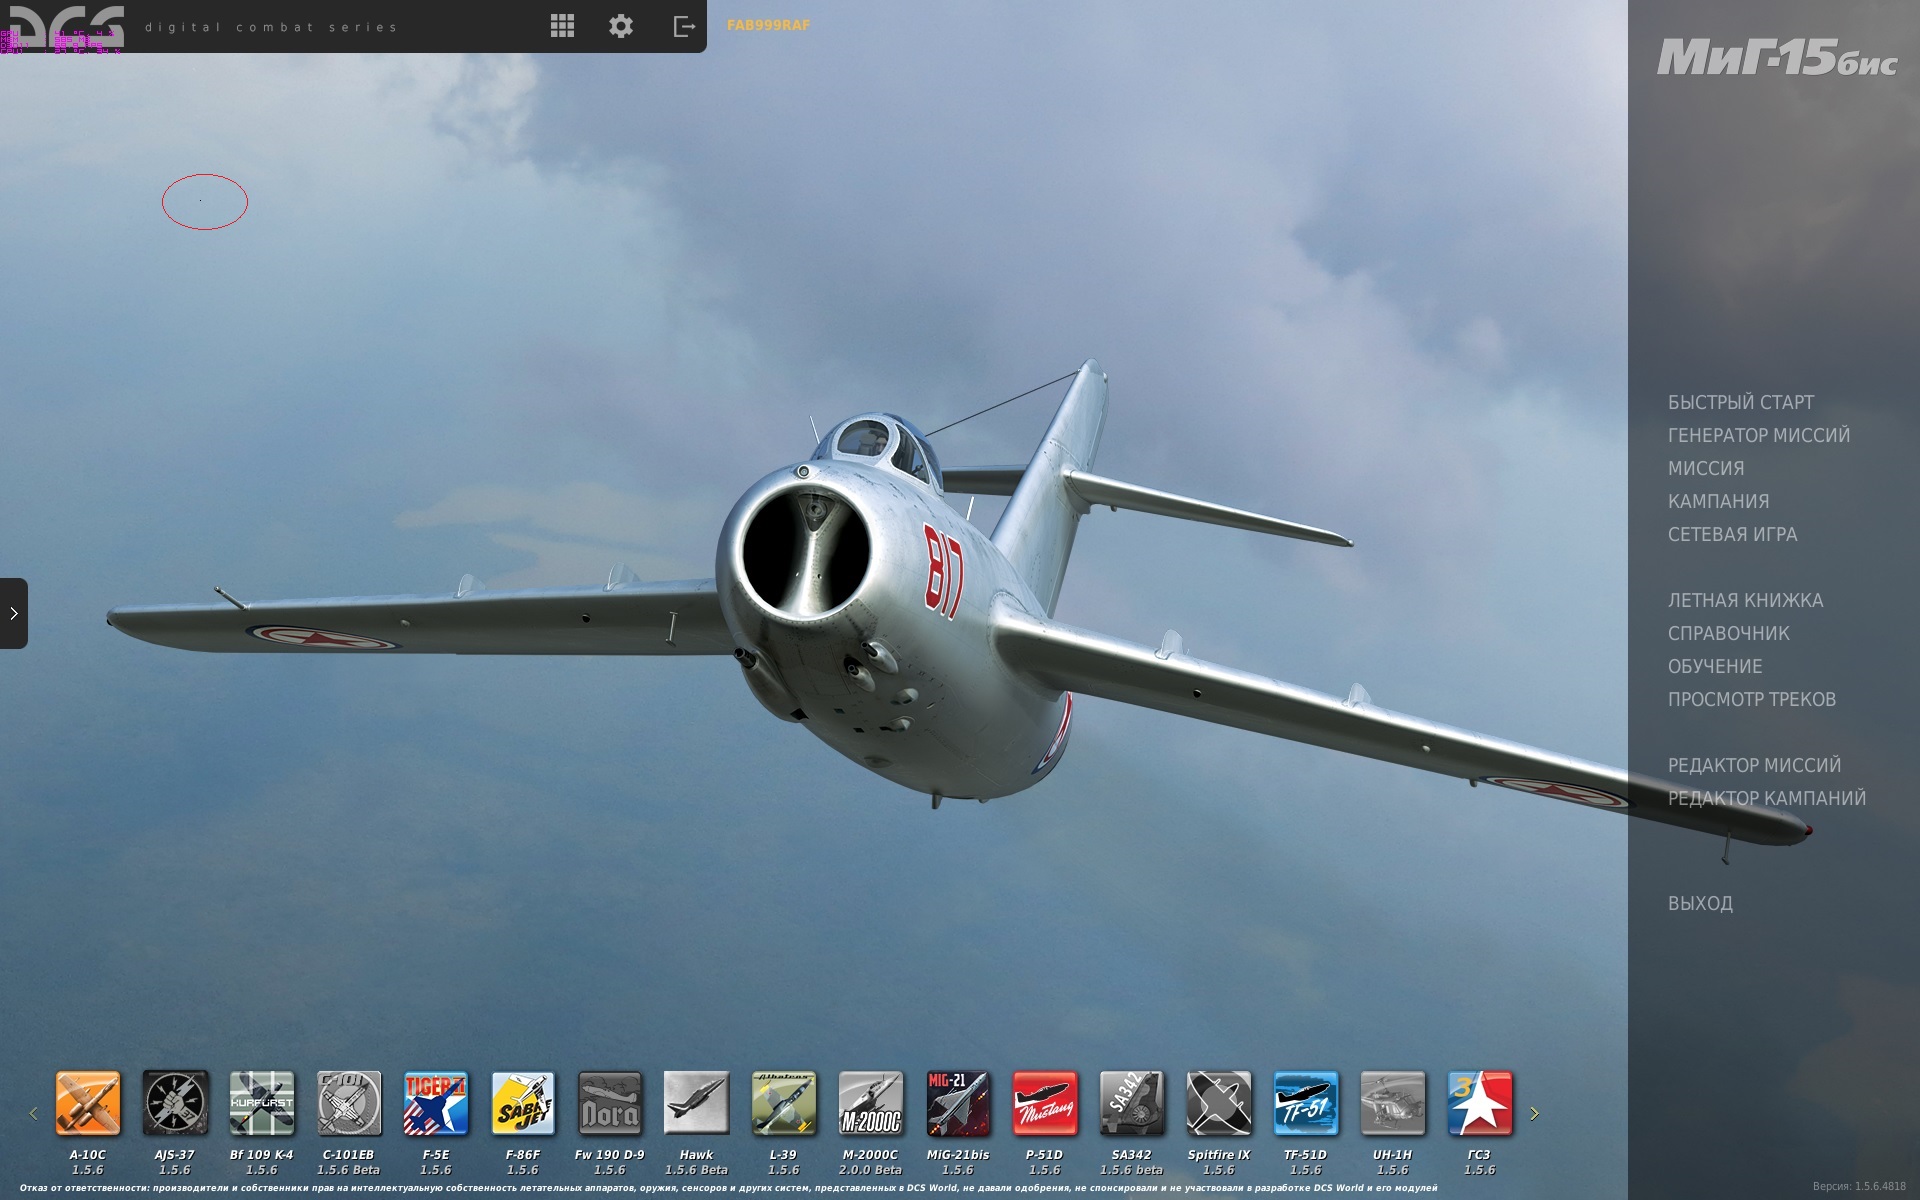Image resolution: width=1920 pixels, height=1200 pixels.
Task: Click the 'MiG-21bis' label text
Action: click(x=957, y=1154)
